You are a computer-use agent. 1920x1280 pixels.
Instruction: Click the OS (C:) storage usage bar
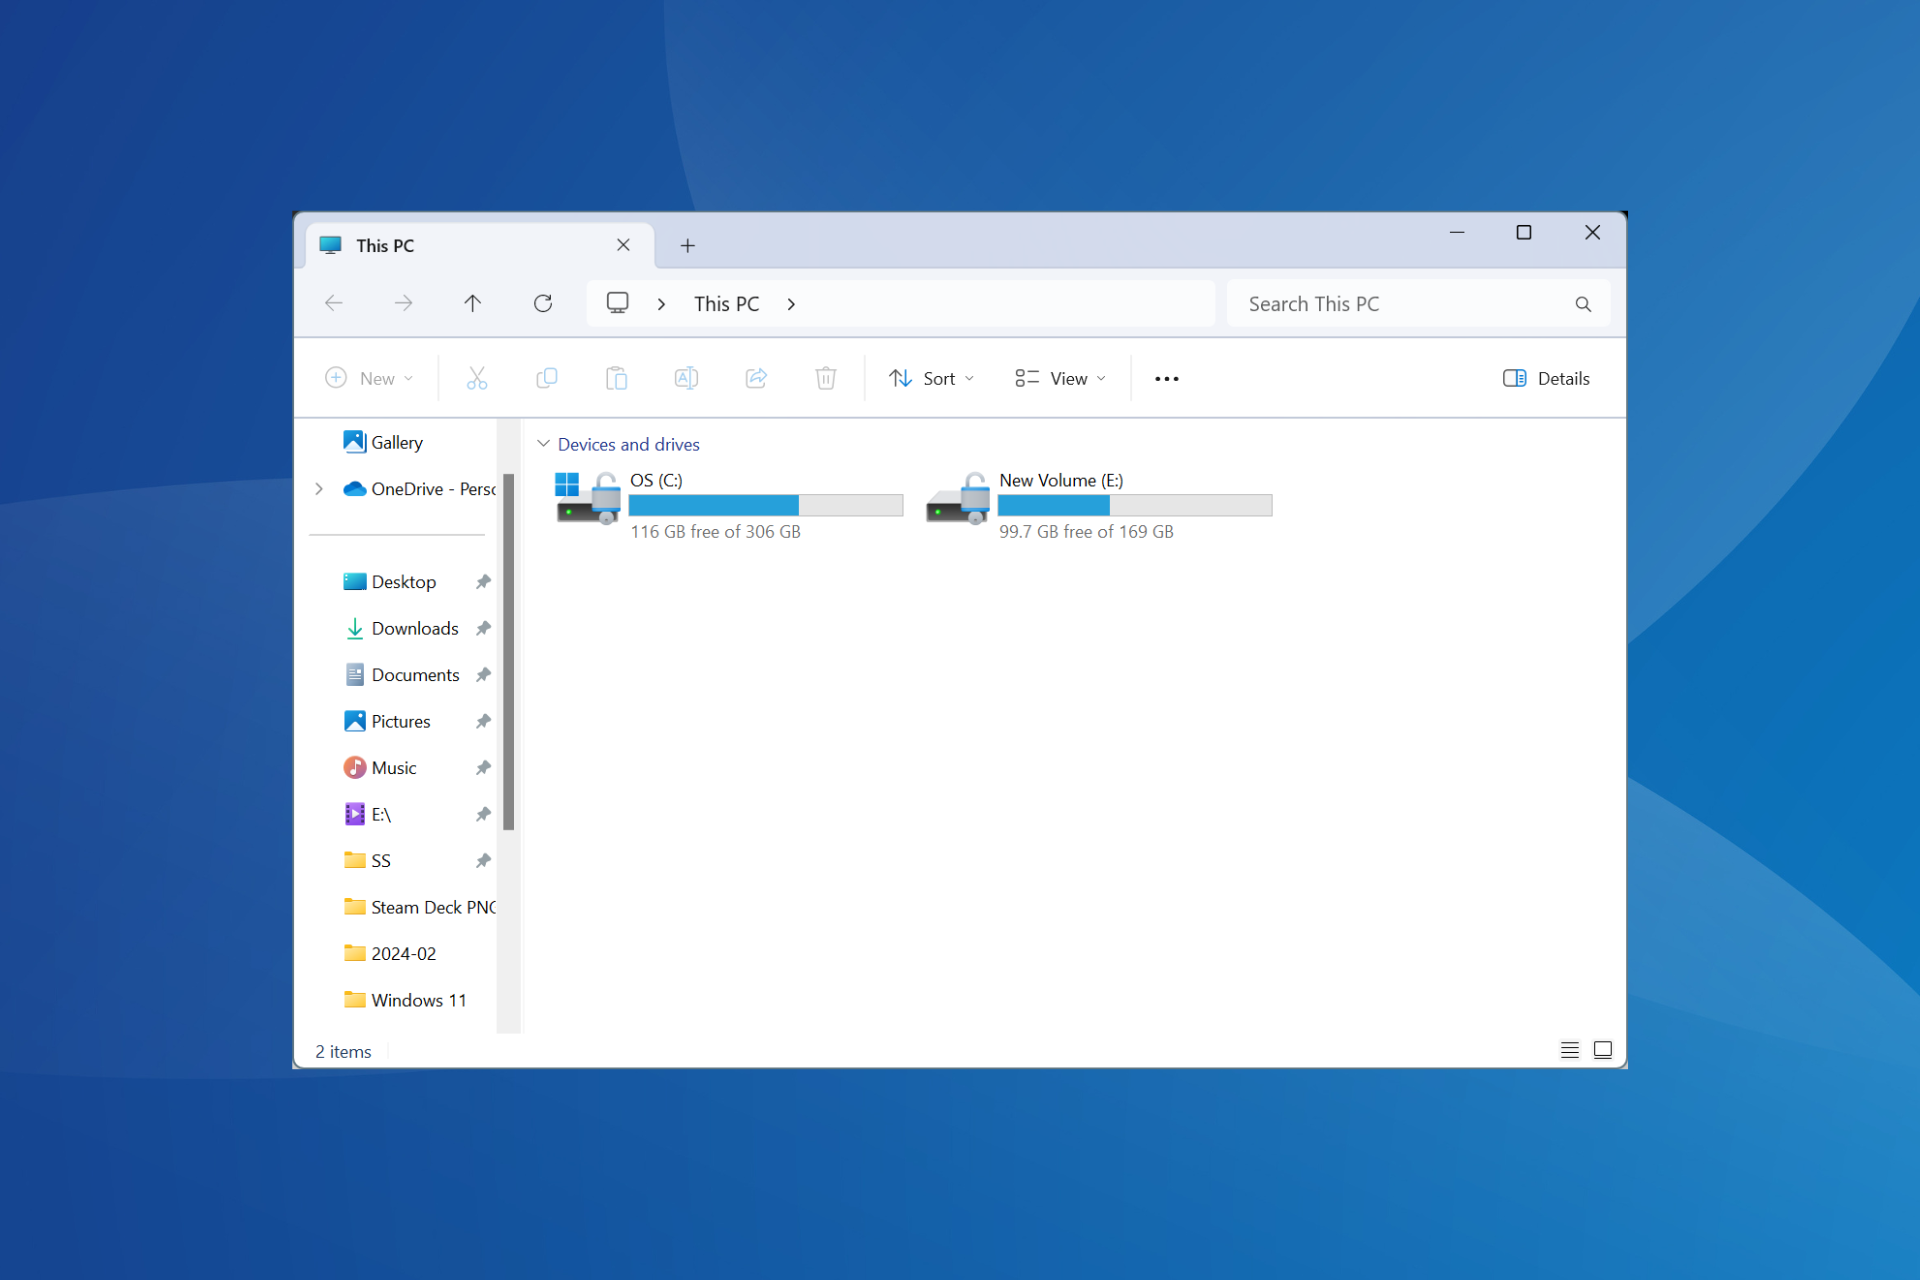766,505
